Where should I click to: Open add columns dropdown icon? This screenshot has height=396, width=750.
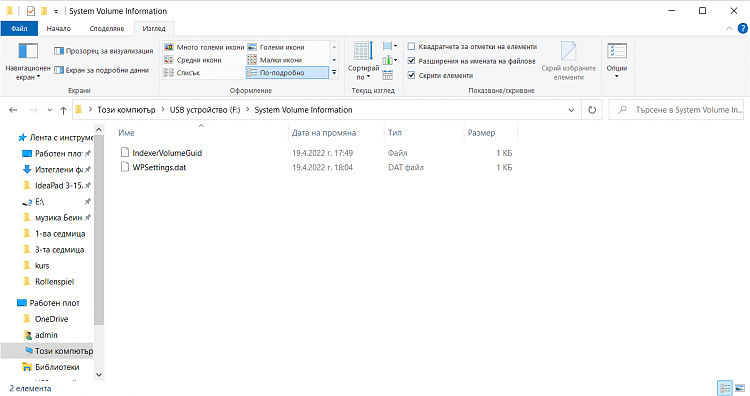tap(390, 60)
